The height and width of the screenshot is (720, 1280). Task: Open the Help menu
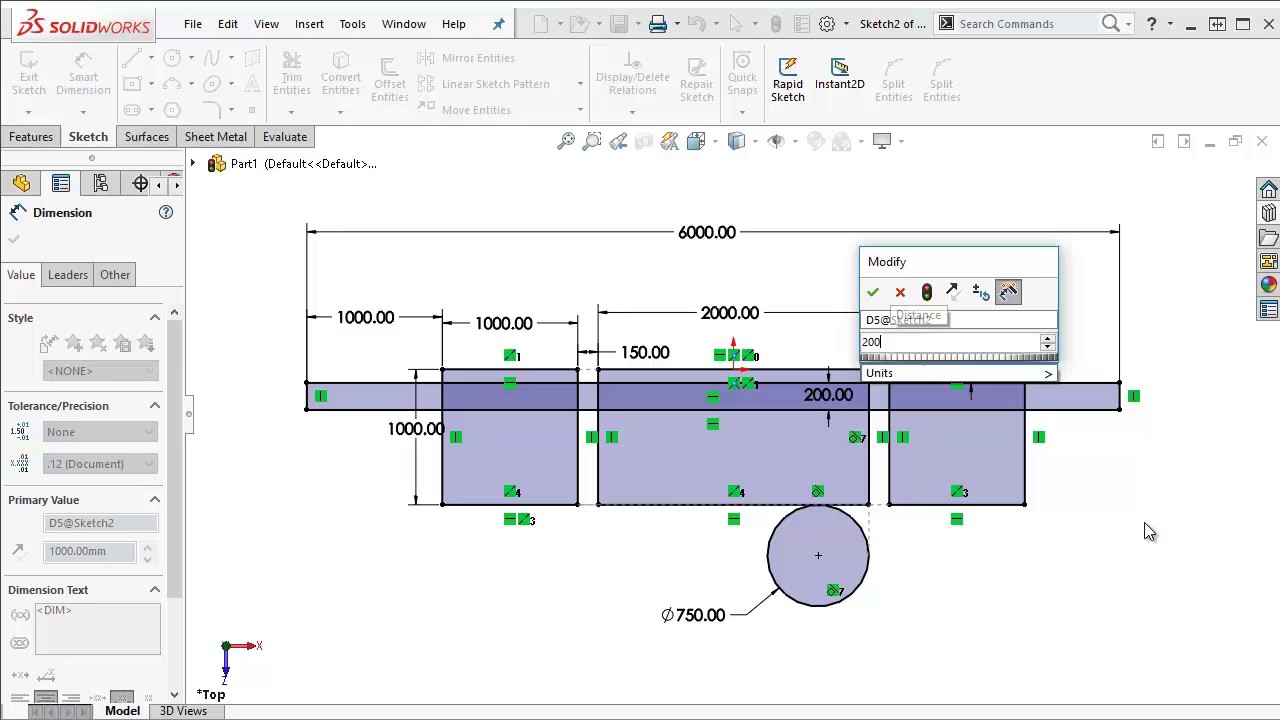[x=454, y=23]
